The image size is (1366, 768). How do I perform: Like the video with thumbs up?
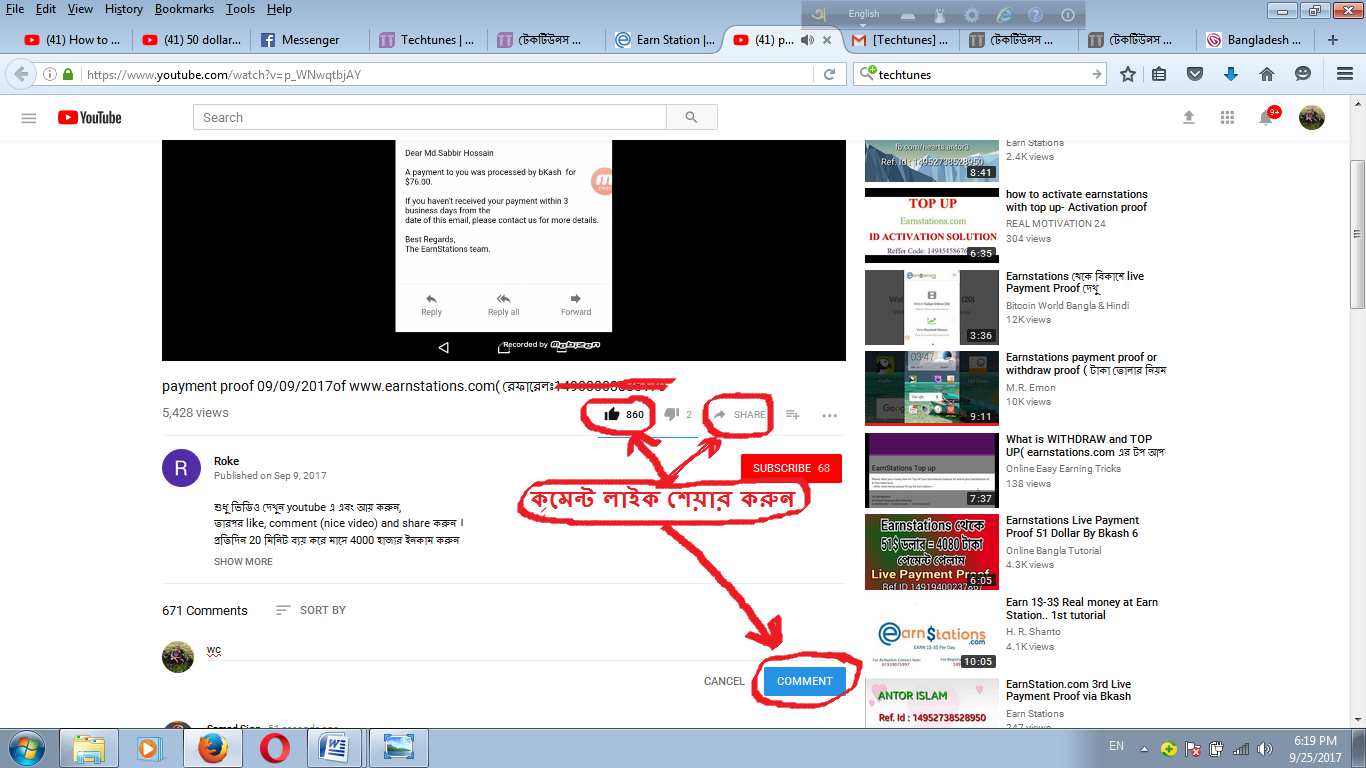click(x=612, y=414)
